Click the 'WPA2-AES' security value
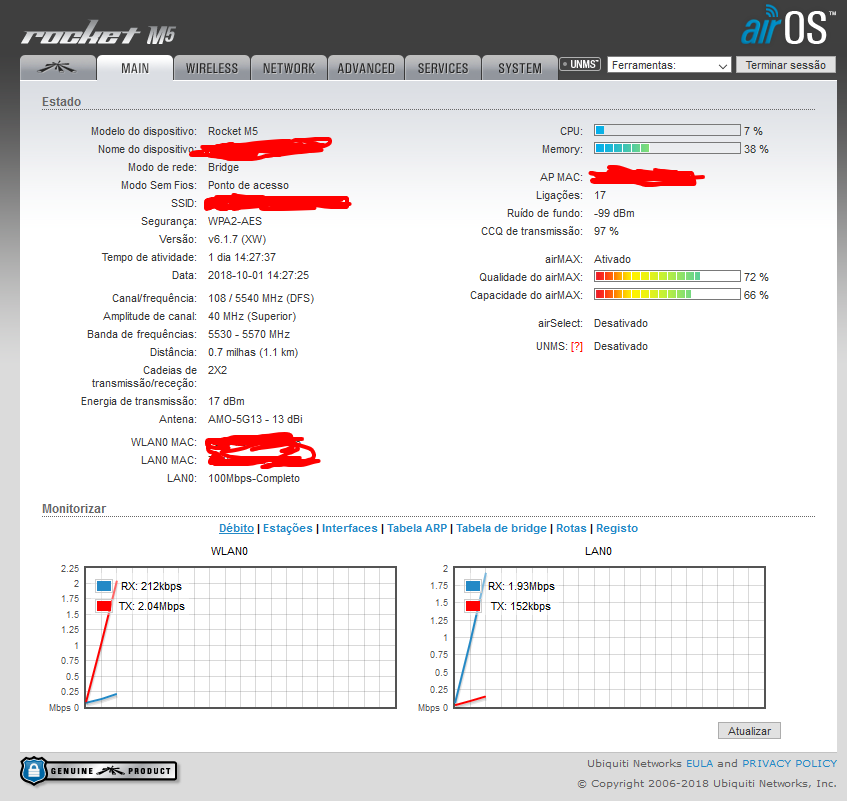 [235, 221]
